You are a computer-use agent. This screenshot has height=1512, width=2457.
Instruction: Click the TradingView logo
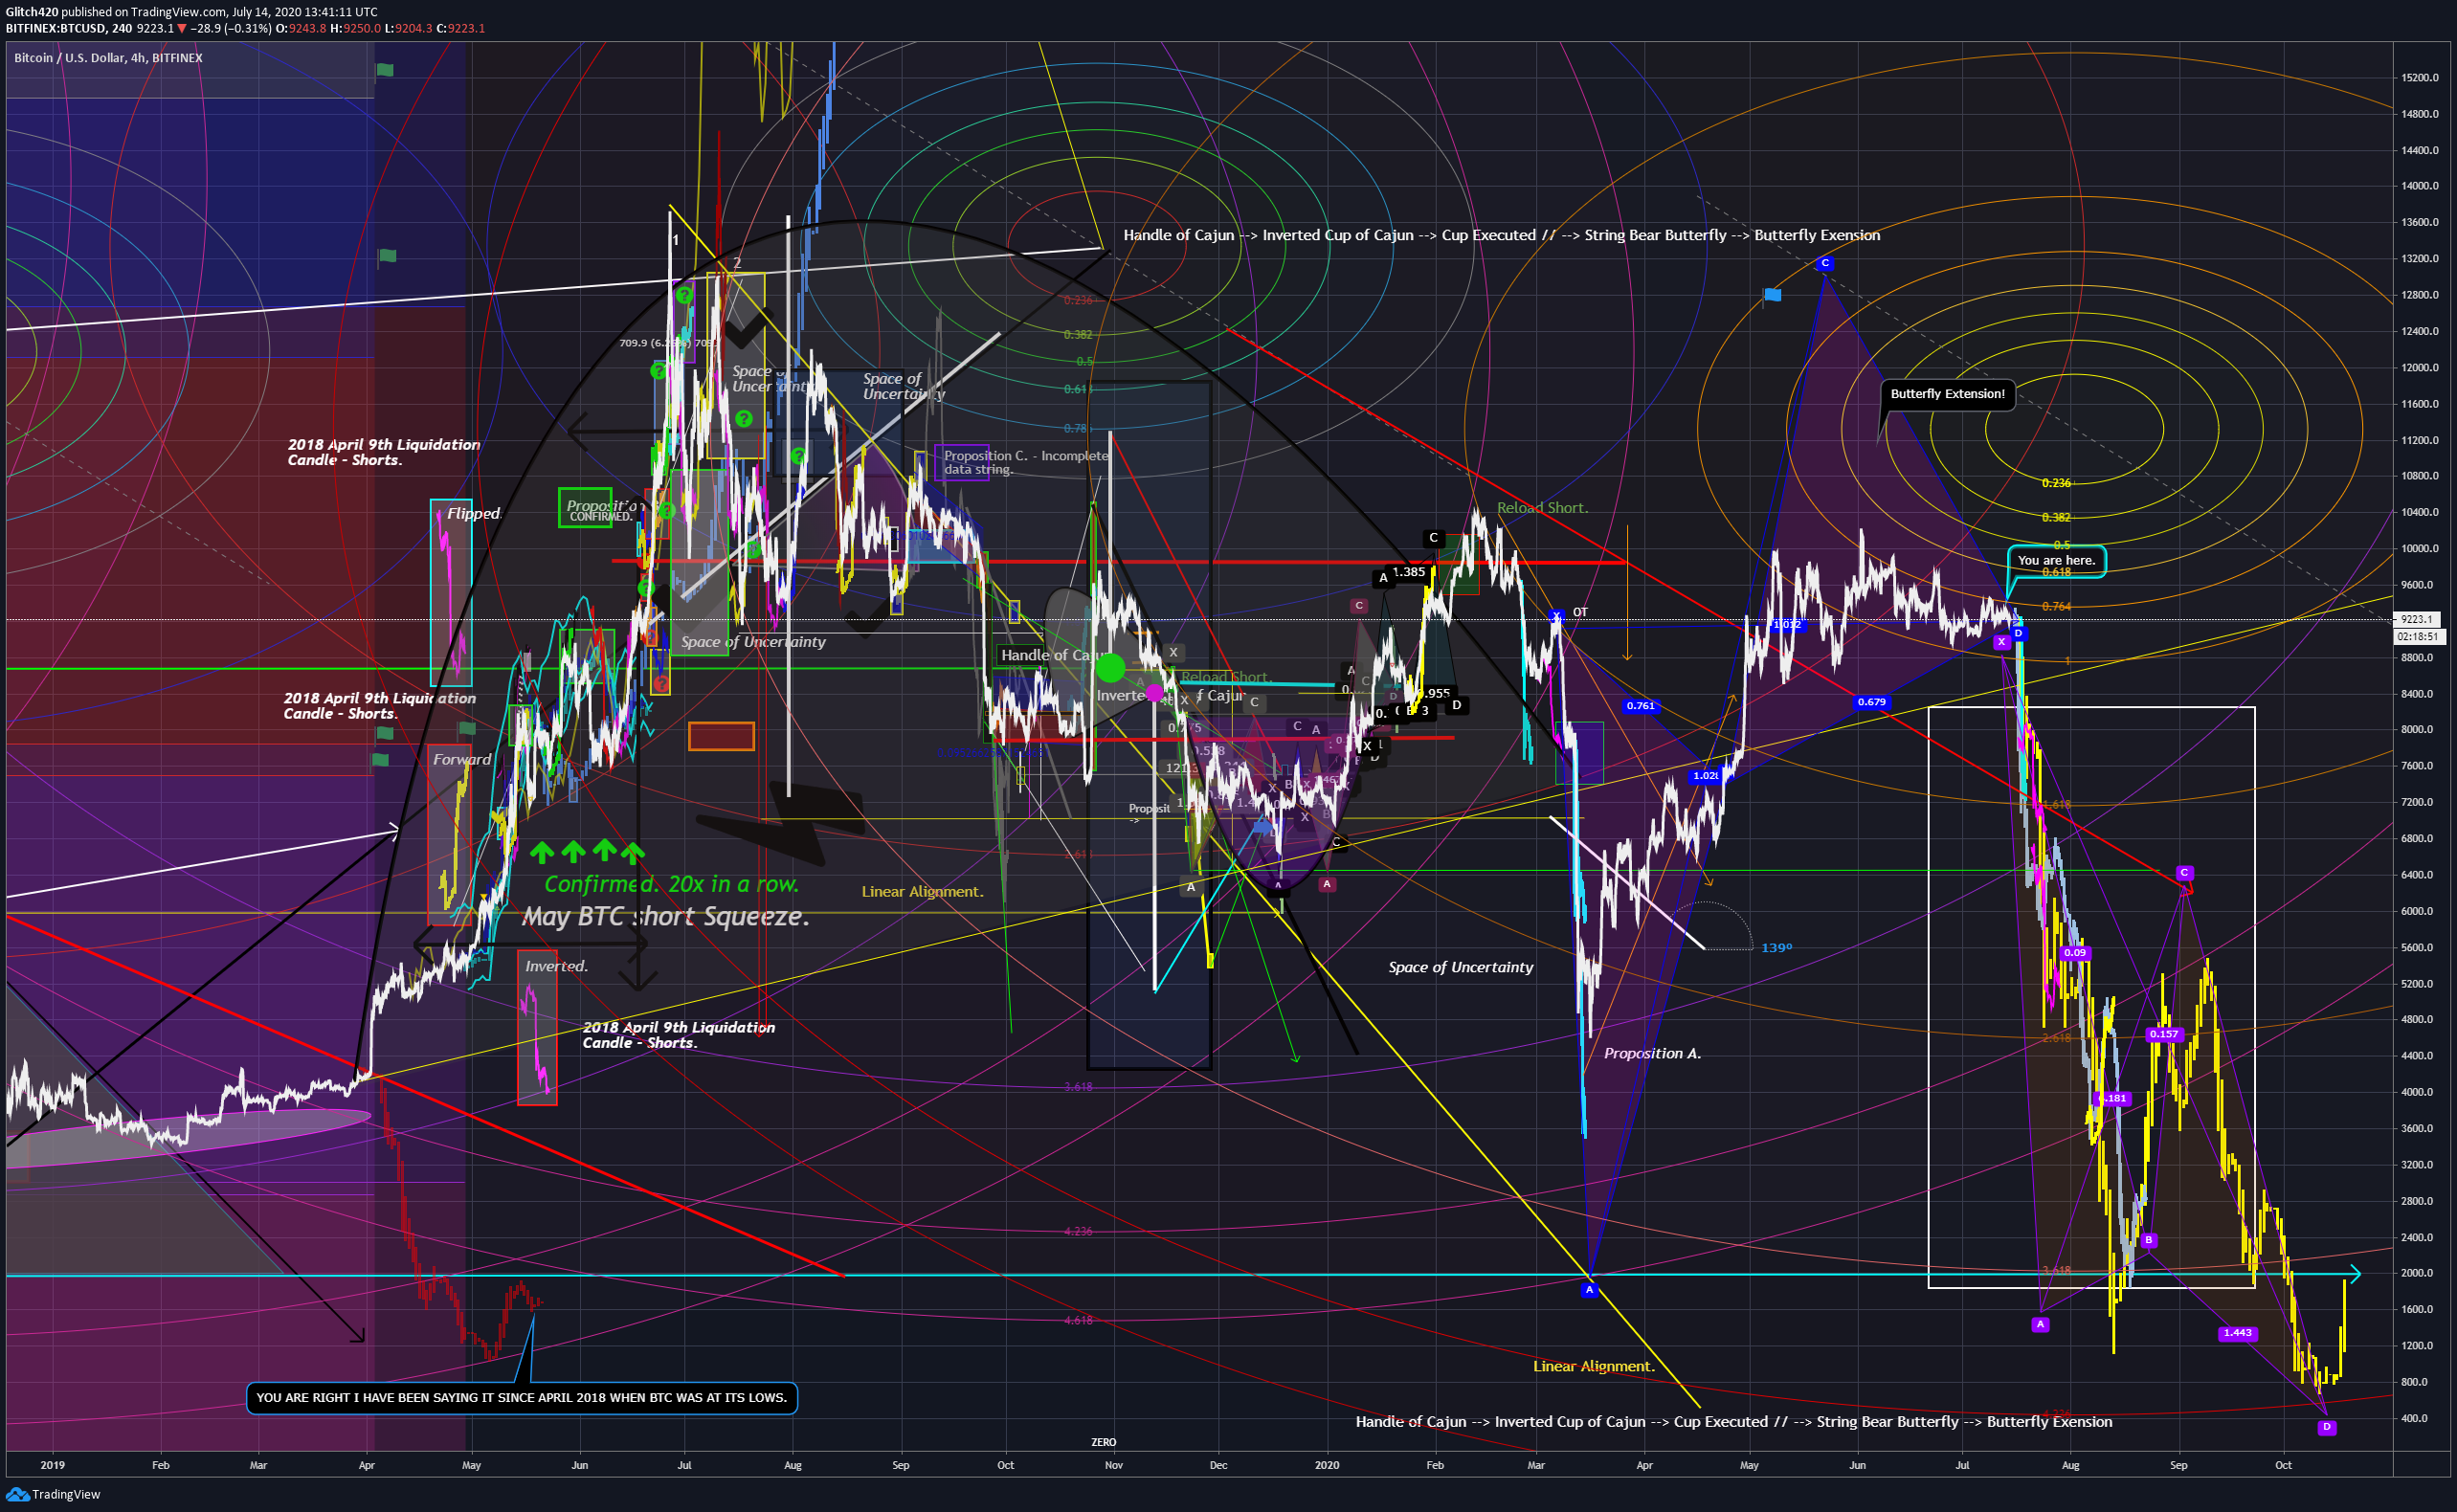[x=53, y=1494]
